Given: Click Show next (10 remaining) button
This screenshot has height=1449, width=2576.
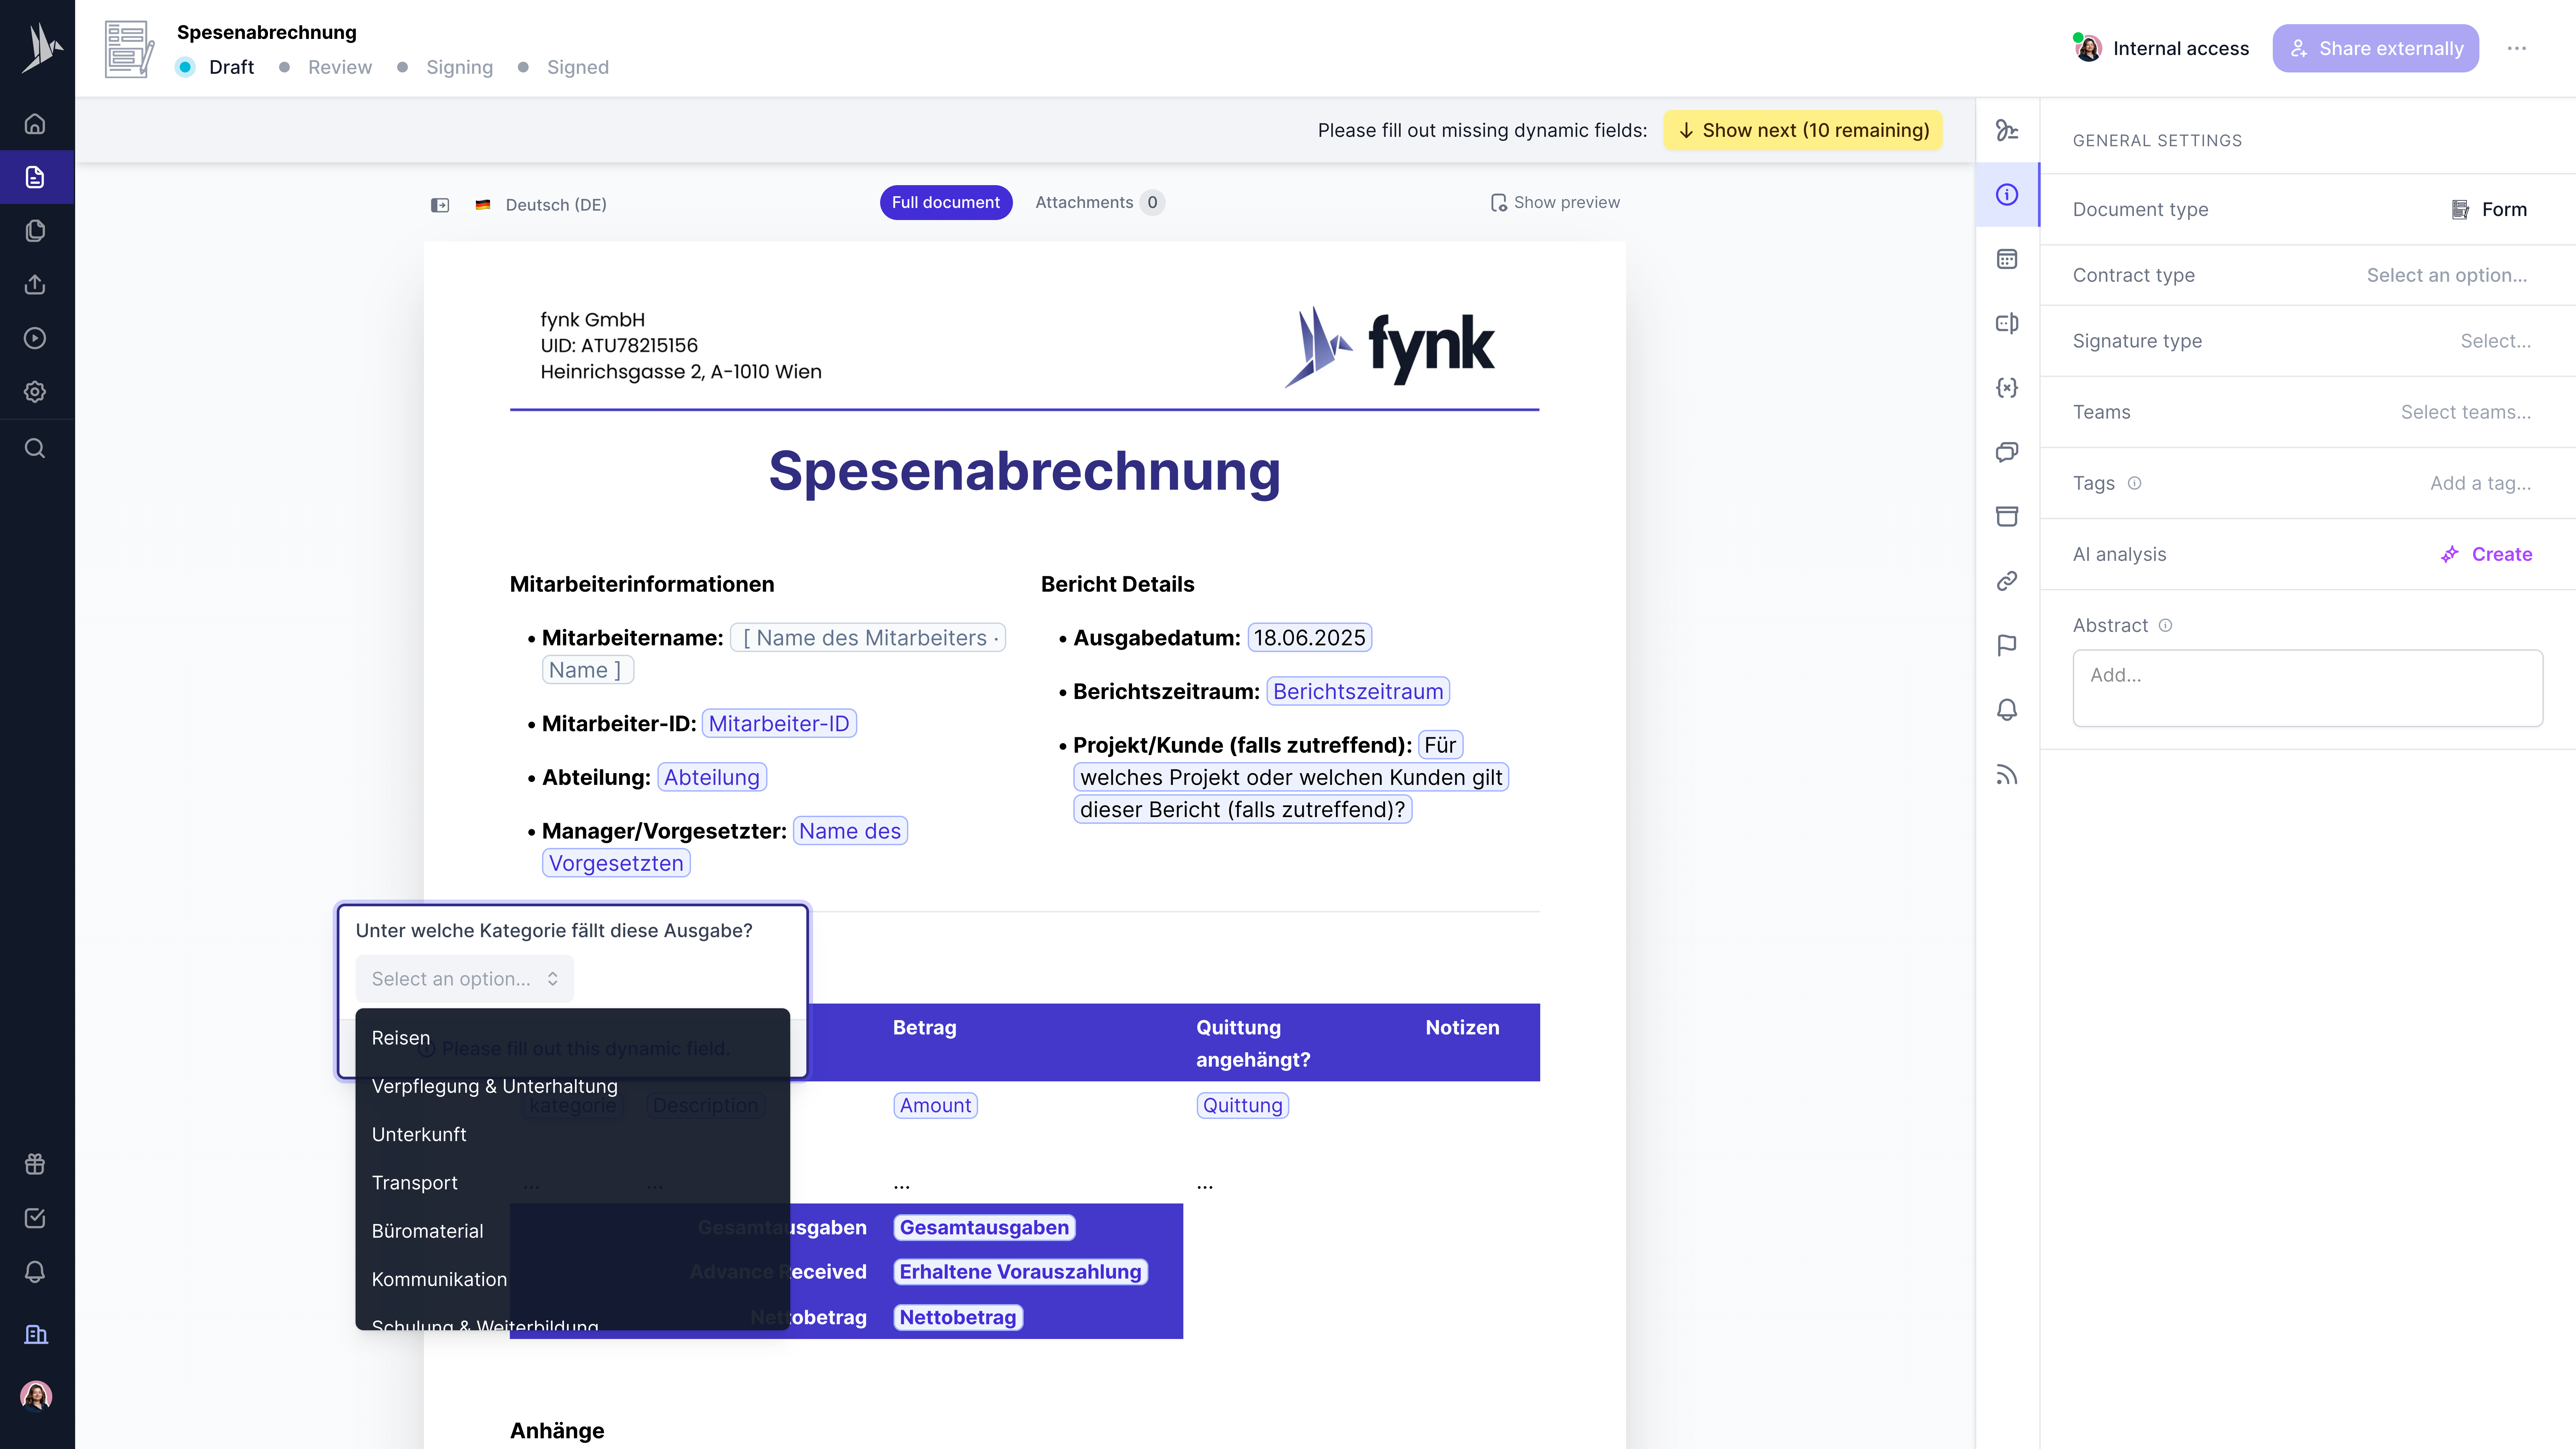Looking at the screenshot, I should point(1803,130).
